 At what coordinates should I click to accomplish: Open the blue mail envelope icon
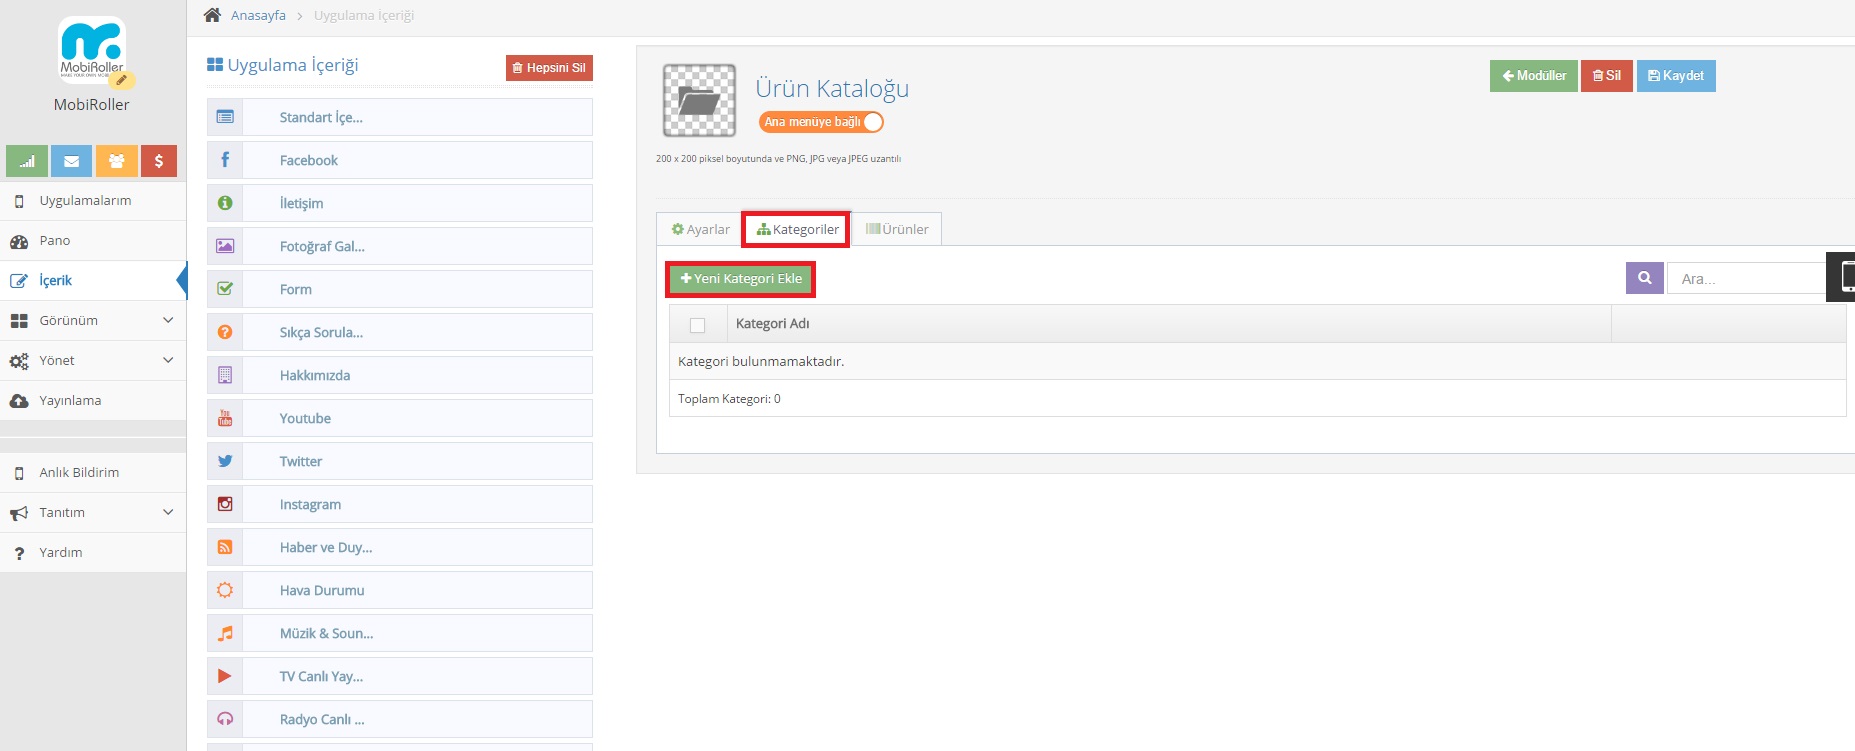coord(72,161)
